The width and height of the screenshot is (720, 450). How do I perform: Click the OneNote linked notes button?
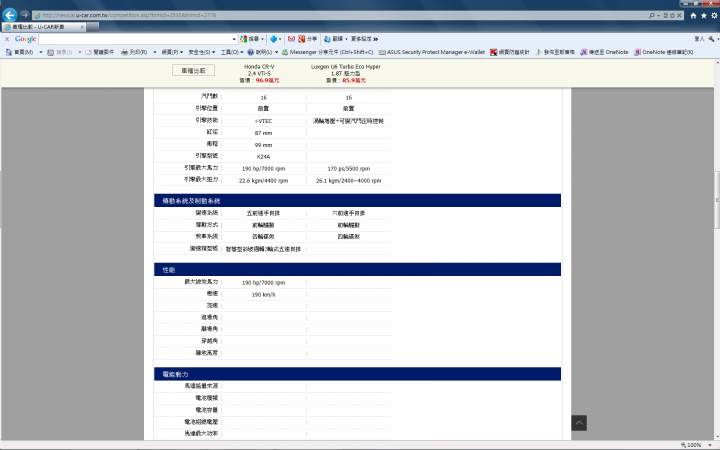[x=664, y=52]
